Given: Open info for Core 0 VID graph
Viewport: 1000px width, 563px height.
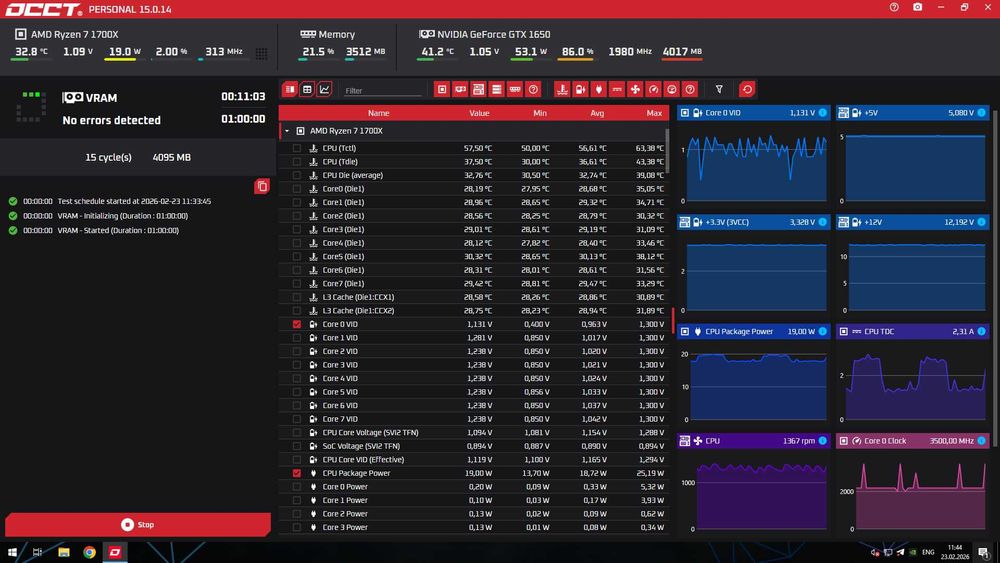Looking at the screenshot, I should coord(823,113).
